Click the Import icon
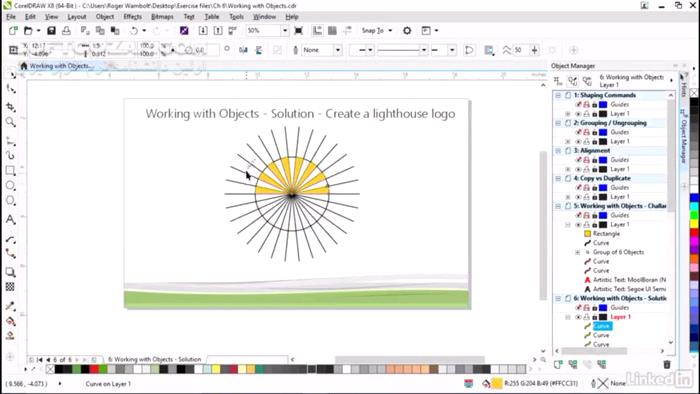 coord(203,30)
